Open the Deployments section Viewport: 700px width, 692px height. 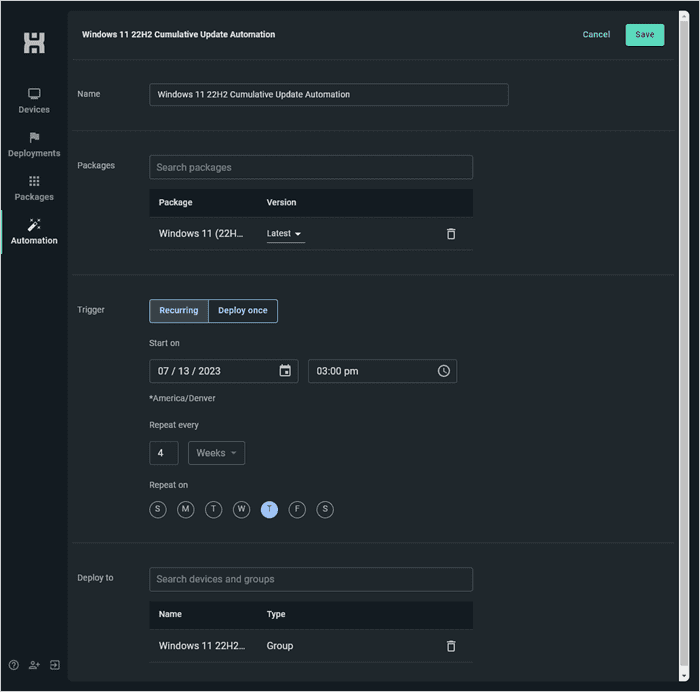tap(34, 144)
